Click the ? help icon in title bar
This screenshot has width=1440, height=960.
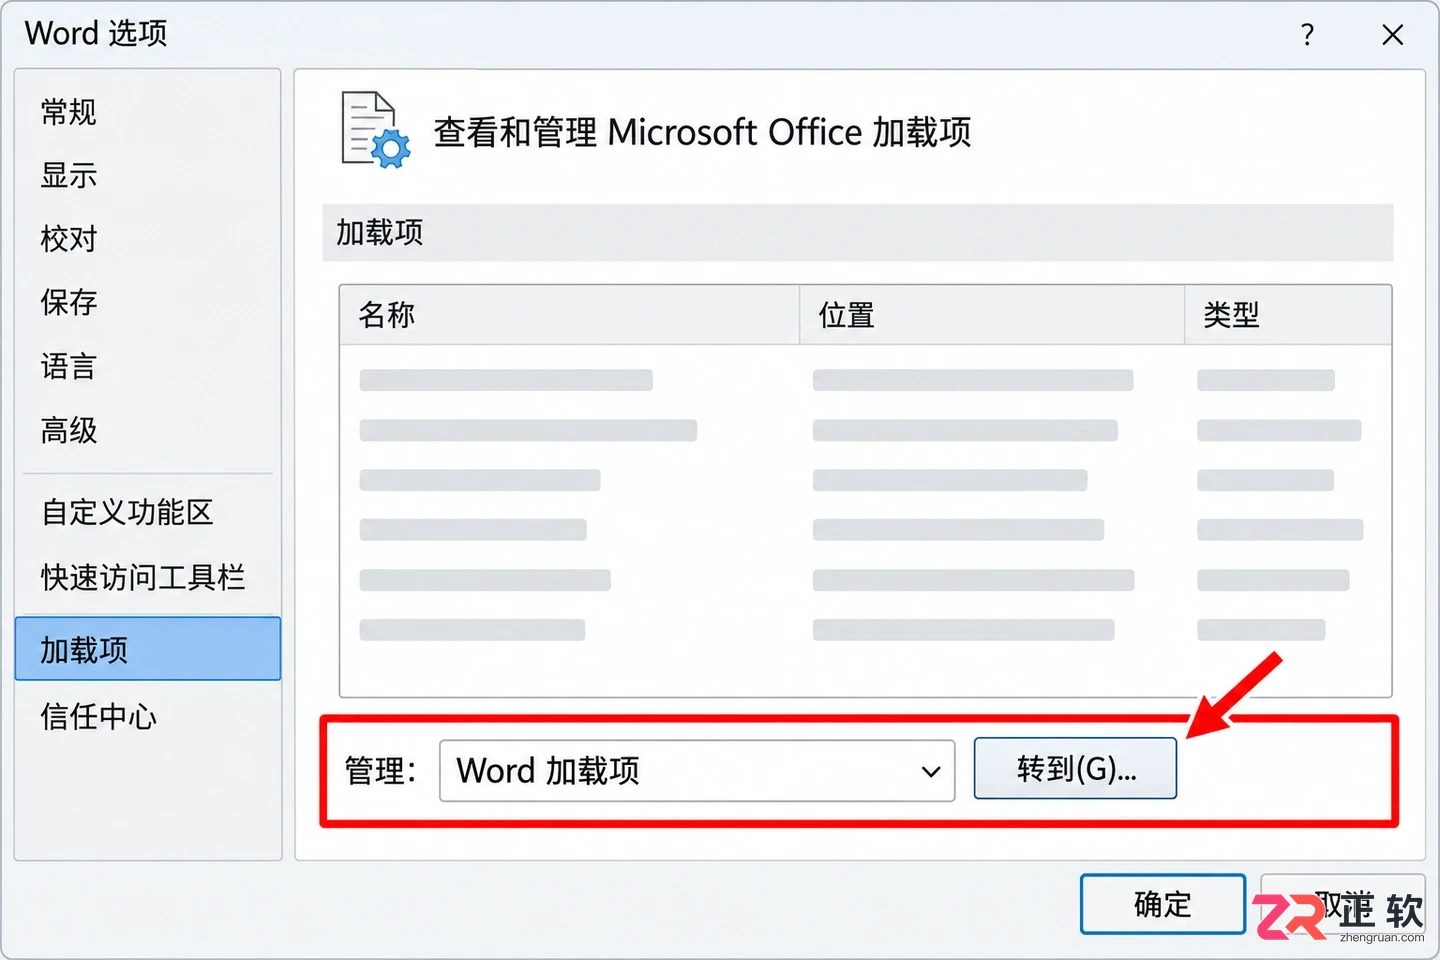(1307, 35)
